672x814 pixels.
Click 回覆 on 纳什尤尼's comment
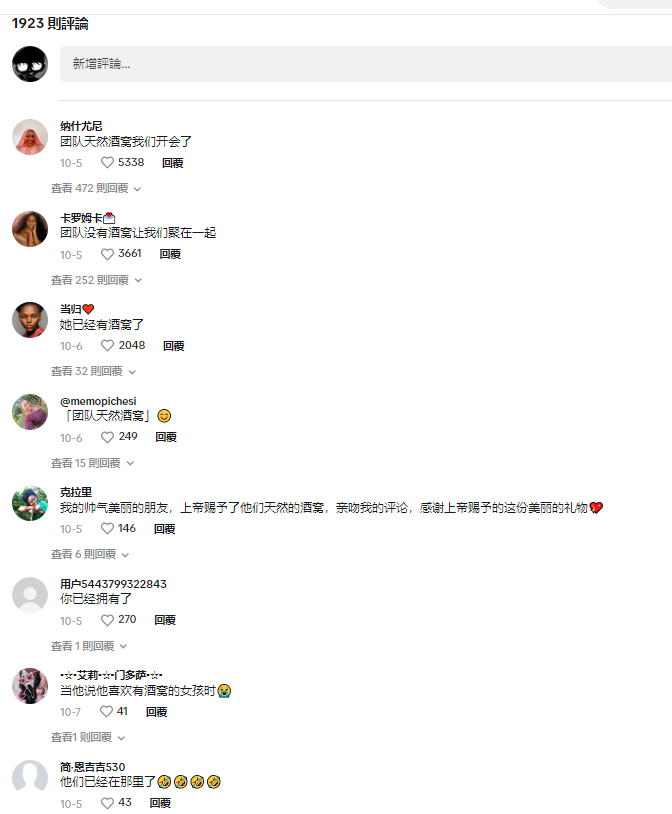(172, 163)
